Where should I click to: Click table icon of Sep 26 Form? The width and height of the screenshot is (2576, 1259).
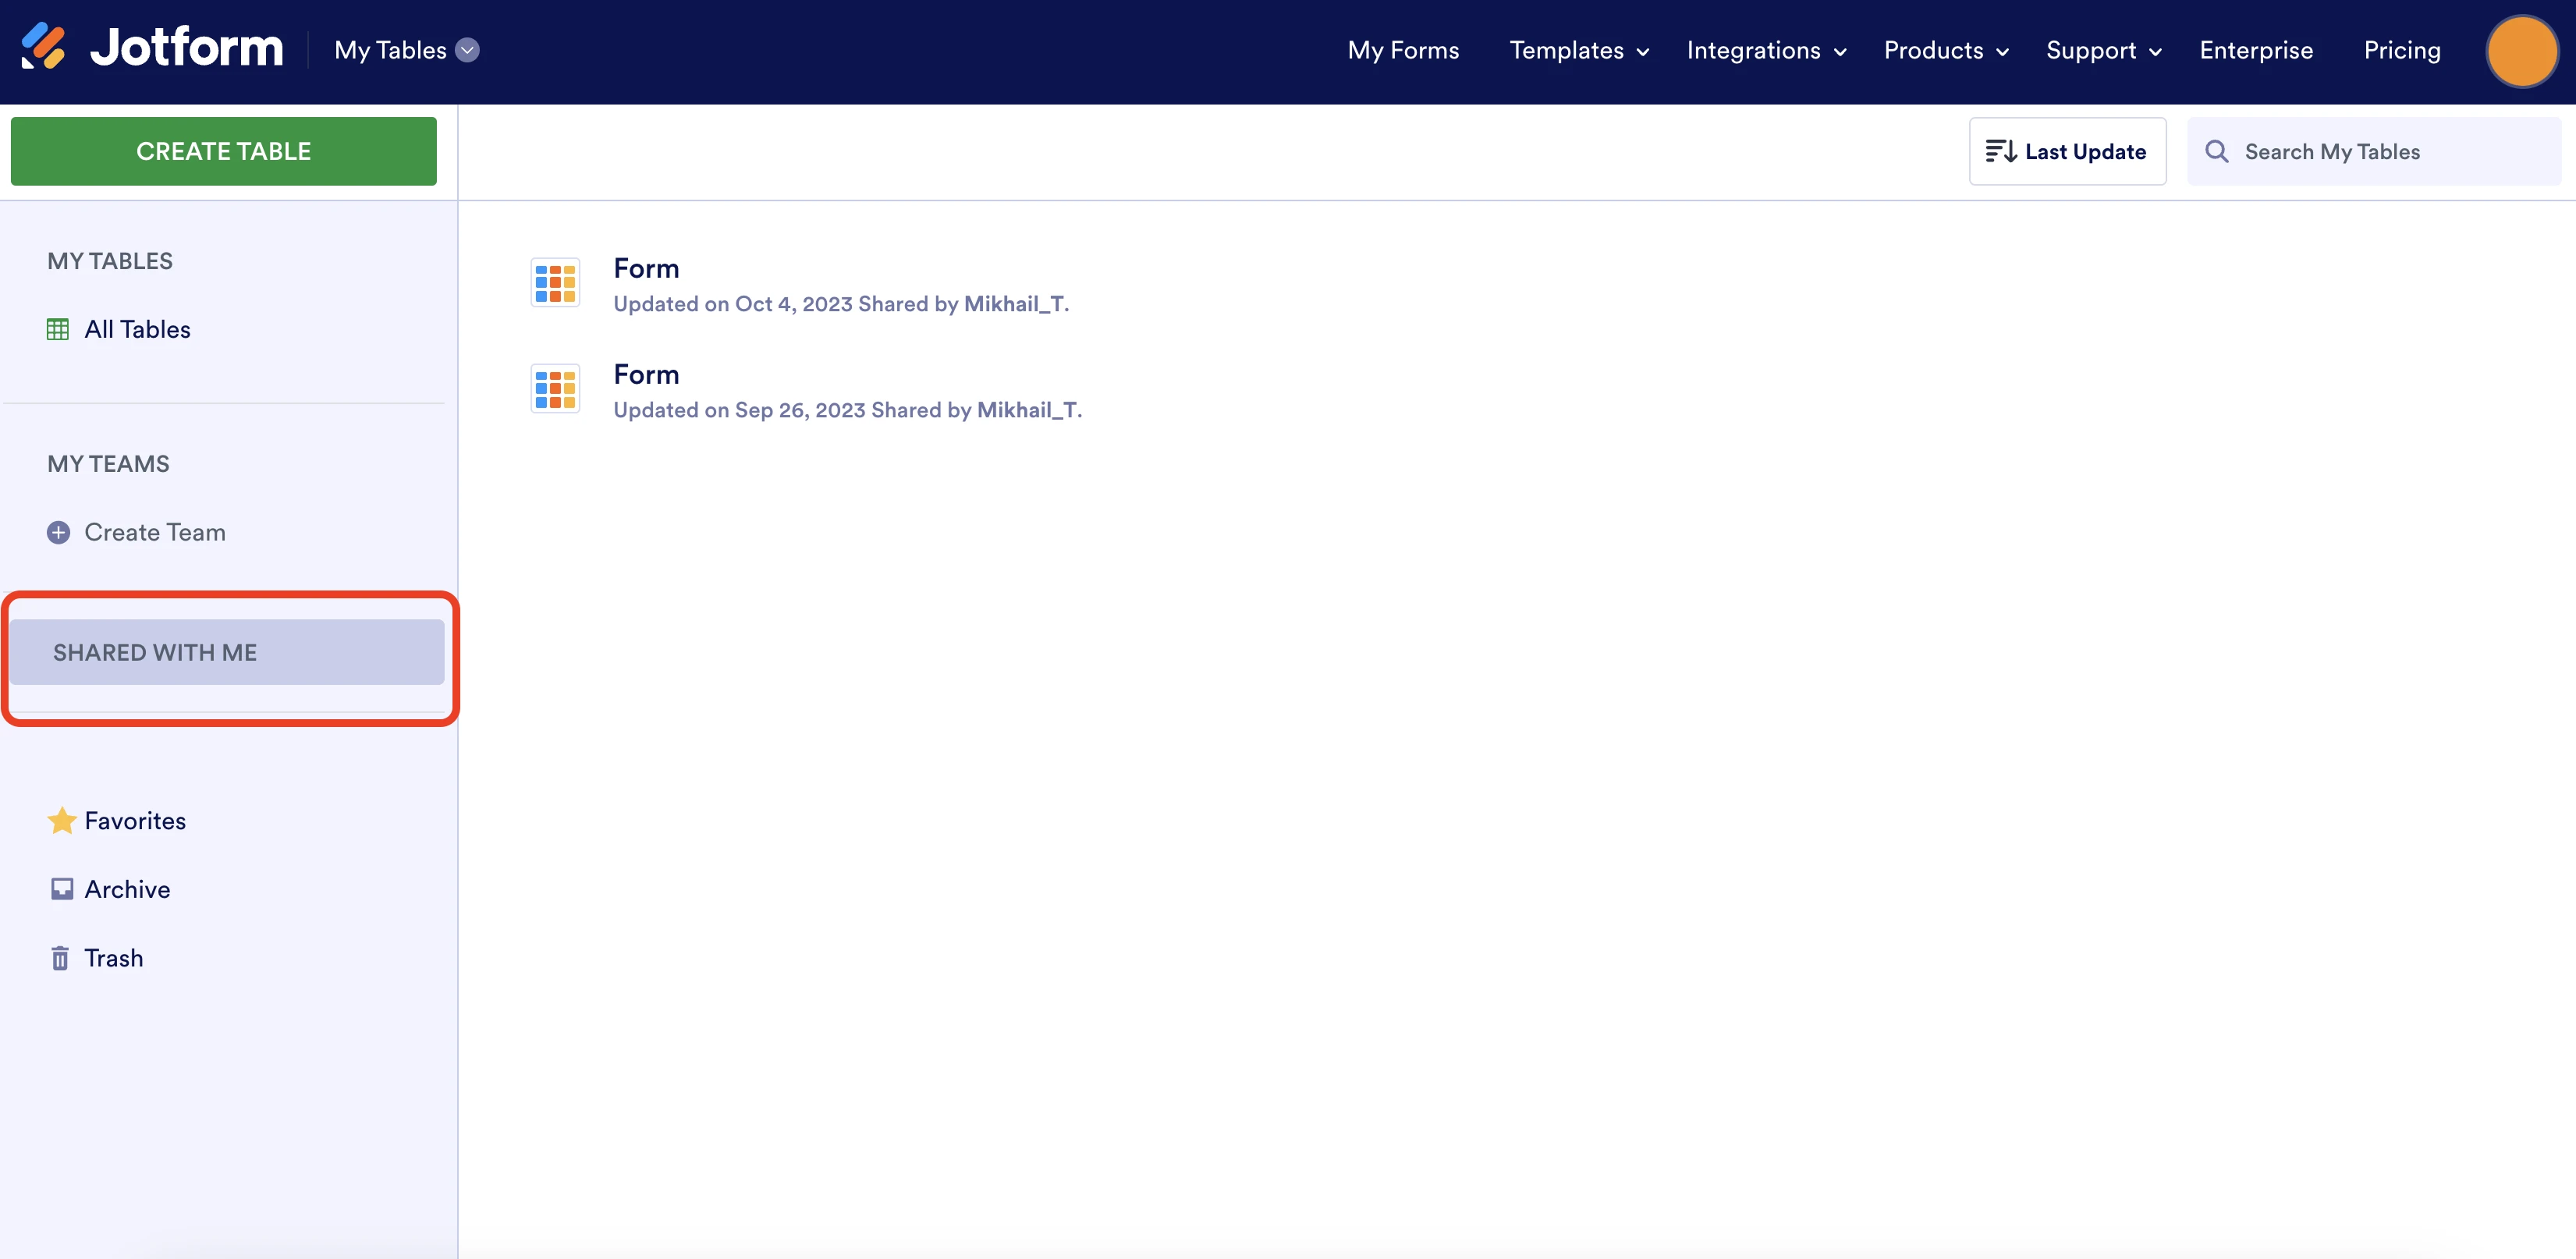click(555, 389)
